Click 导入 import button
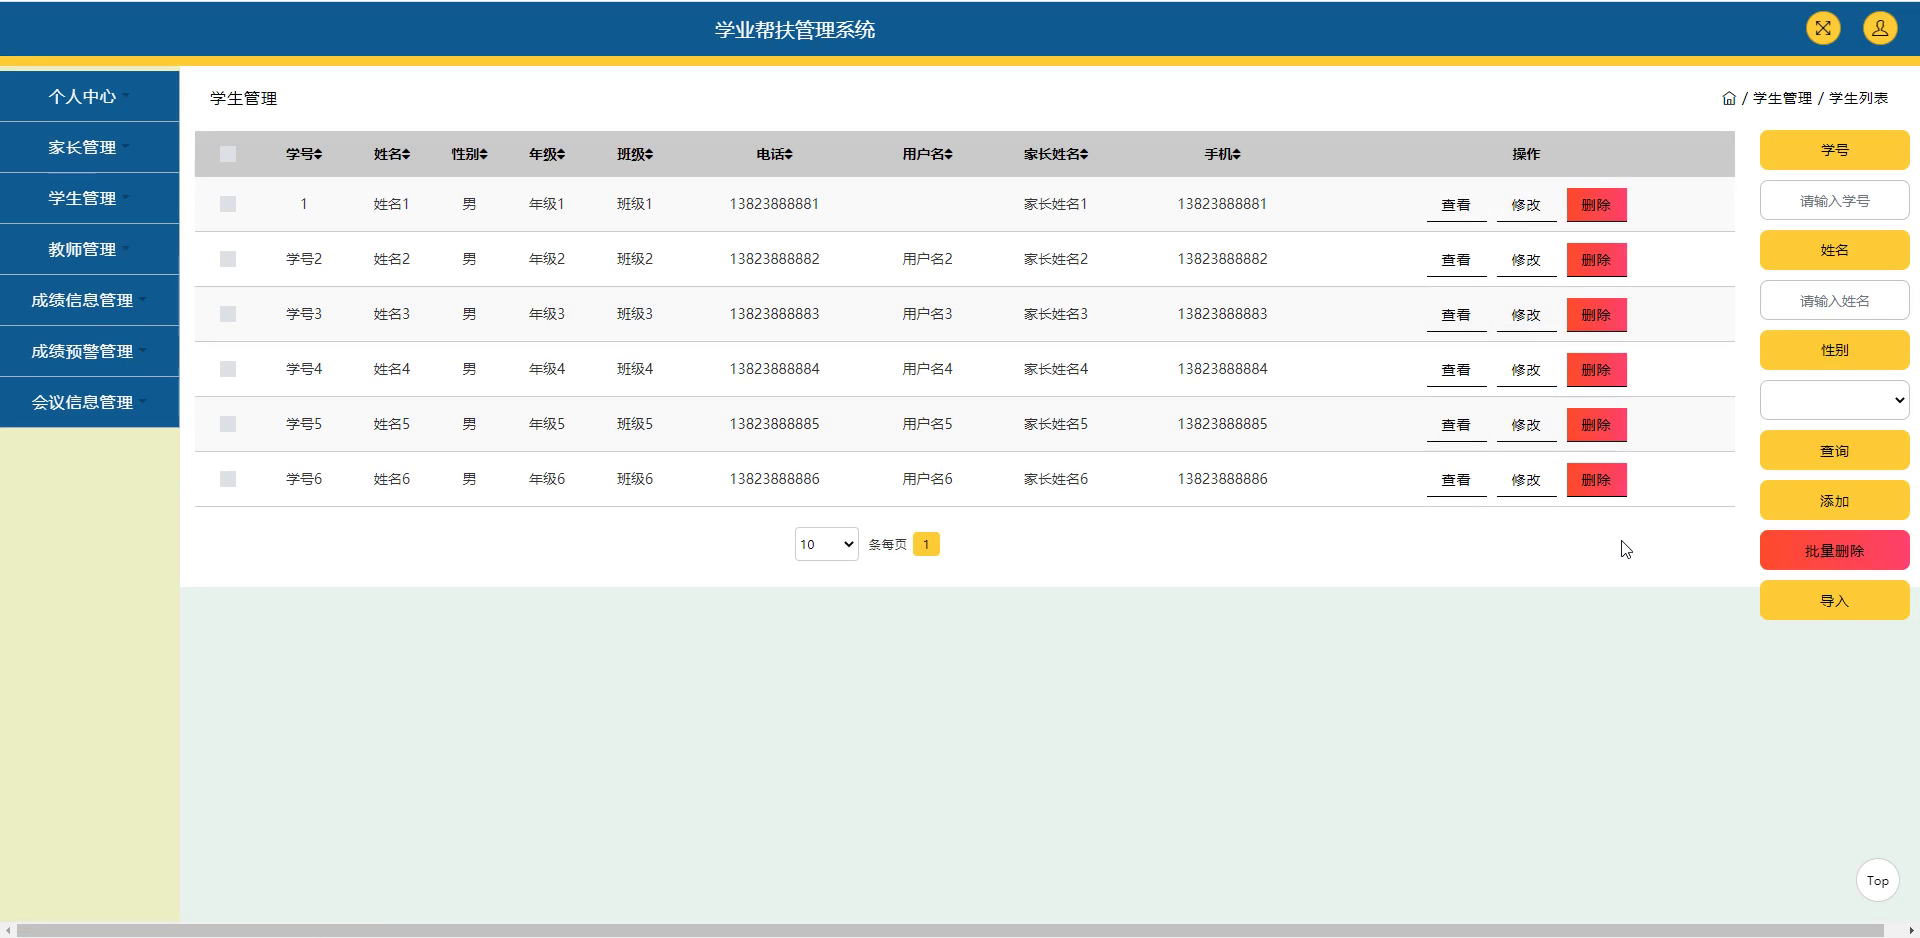Screen dimensions: 1920x938 tap(1834, 600)
